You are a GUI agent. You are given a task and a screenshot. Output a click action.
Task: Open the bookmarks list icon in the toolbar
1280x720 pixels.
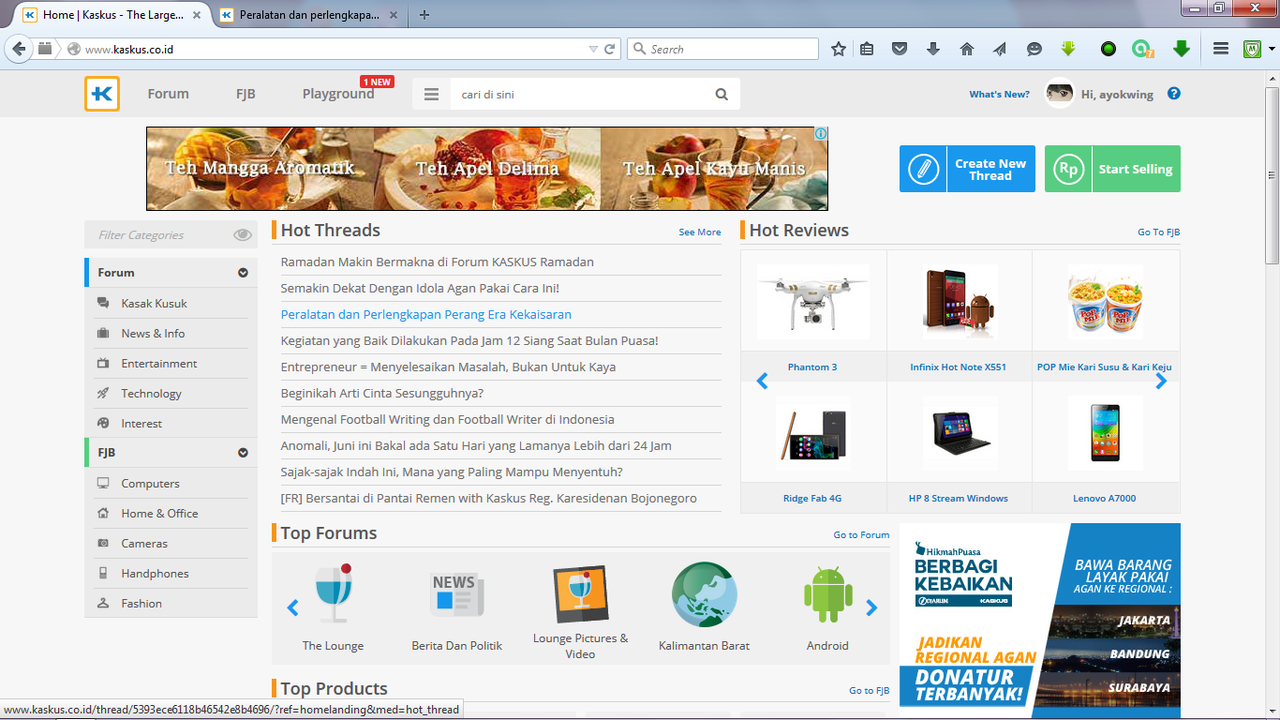tap(867, 48)
